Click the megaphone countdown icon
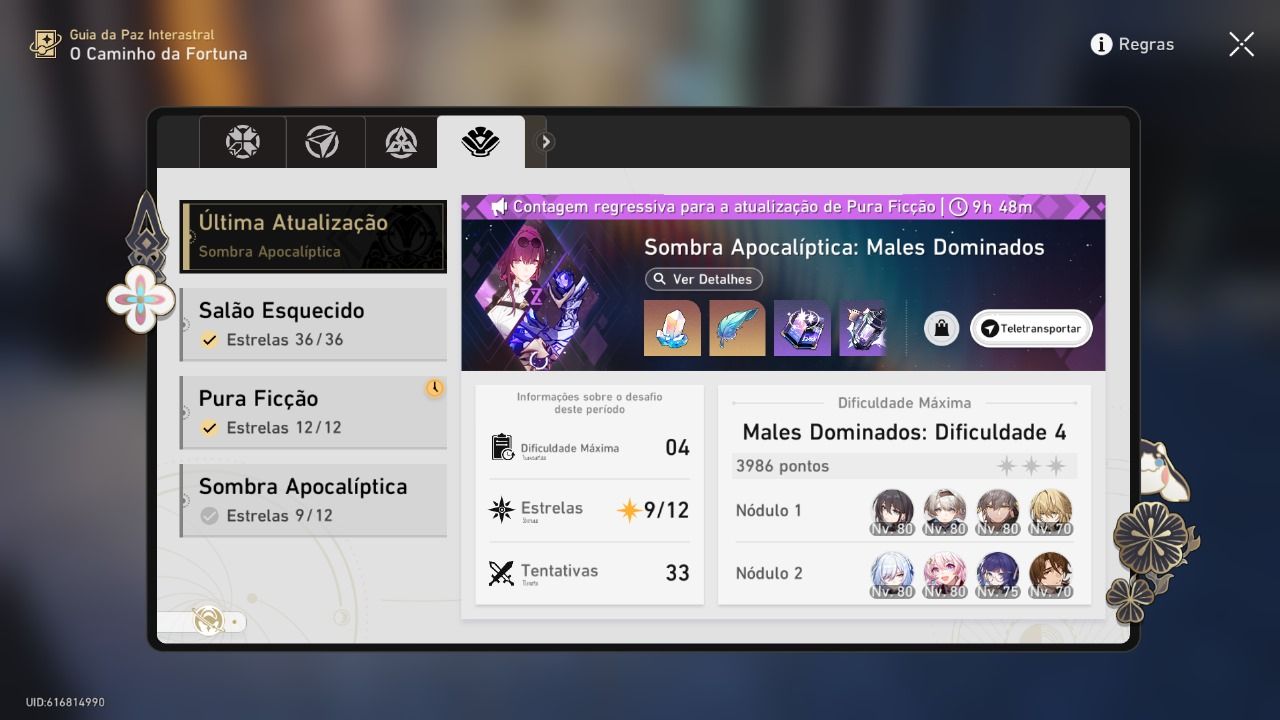 pos(499,207)
